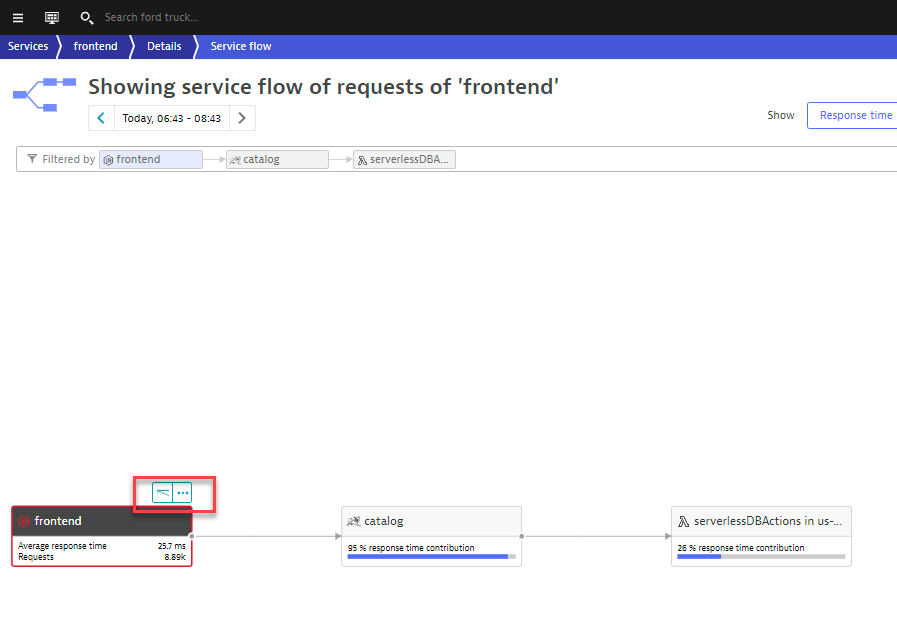Image resolution: width=897 pixels, height=630 pixels.
Task: Click the catalog response time contribution bar
Action: [431, 556]
